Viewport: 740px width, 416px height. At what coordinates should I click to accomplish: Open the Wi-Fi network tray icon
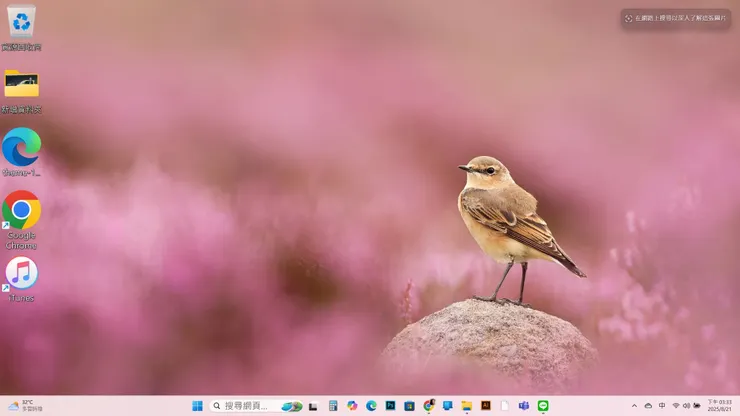click(676, 406)
